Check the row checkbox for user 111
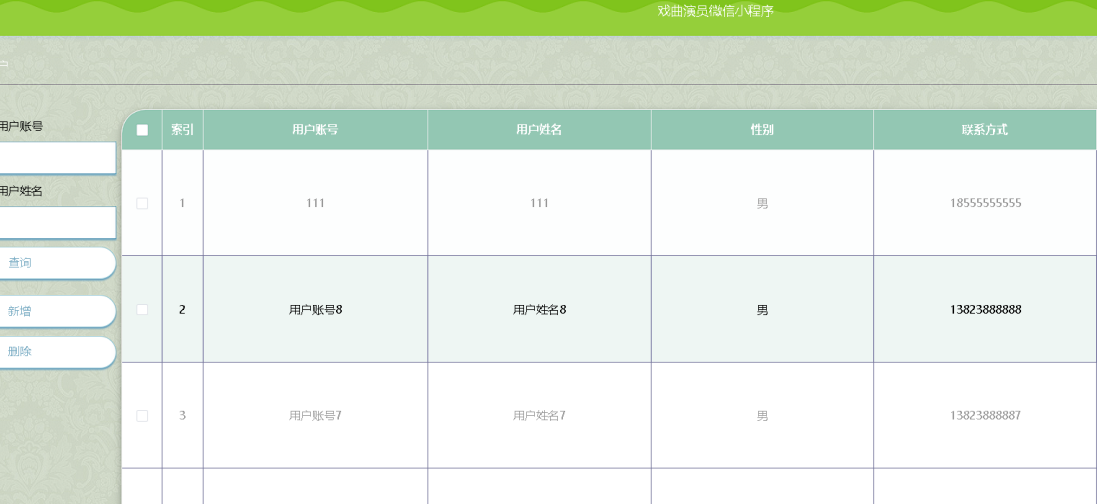This screenshot has height=504, width=1097. pos(142,203)
